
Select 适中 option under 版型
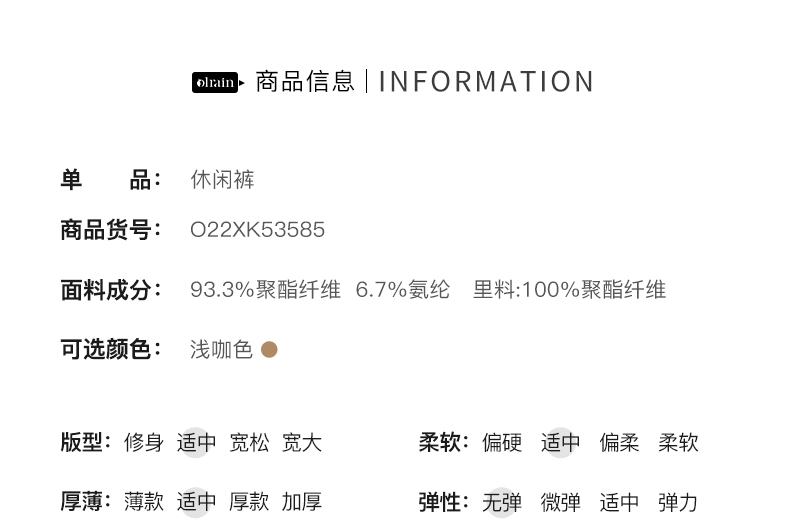(196, 442)
